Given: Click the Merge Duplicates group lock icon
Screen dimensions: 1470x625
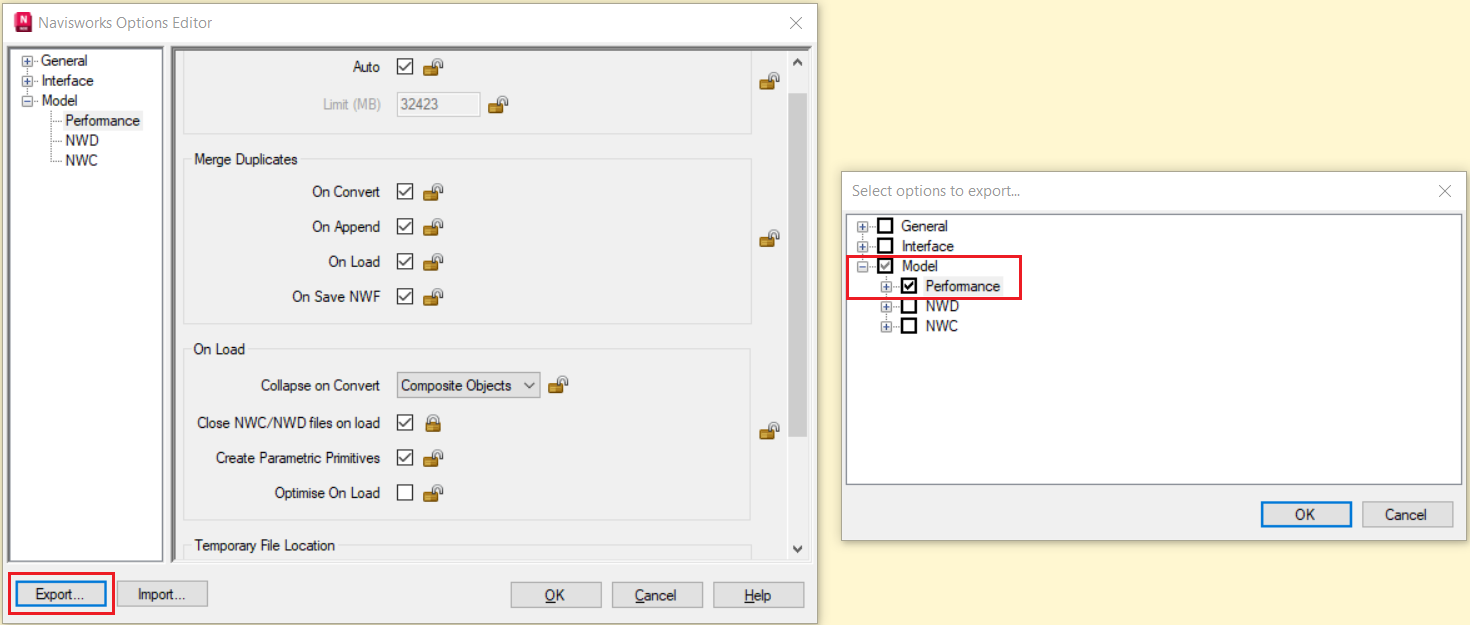Looking at the screenshot, I should point(769,239).
